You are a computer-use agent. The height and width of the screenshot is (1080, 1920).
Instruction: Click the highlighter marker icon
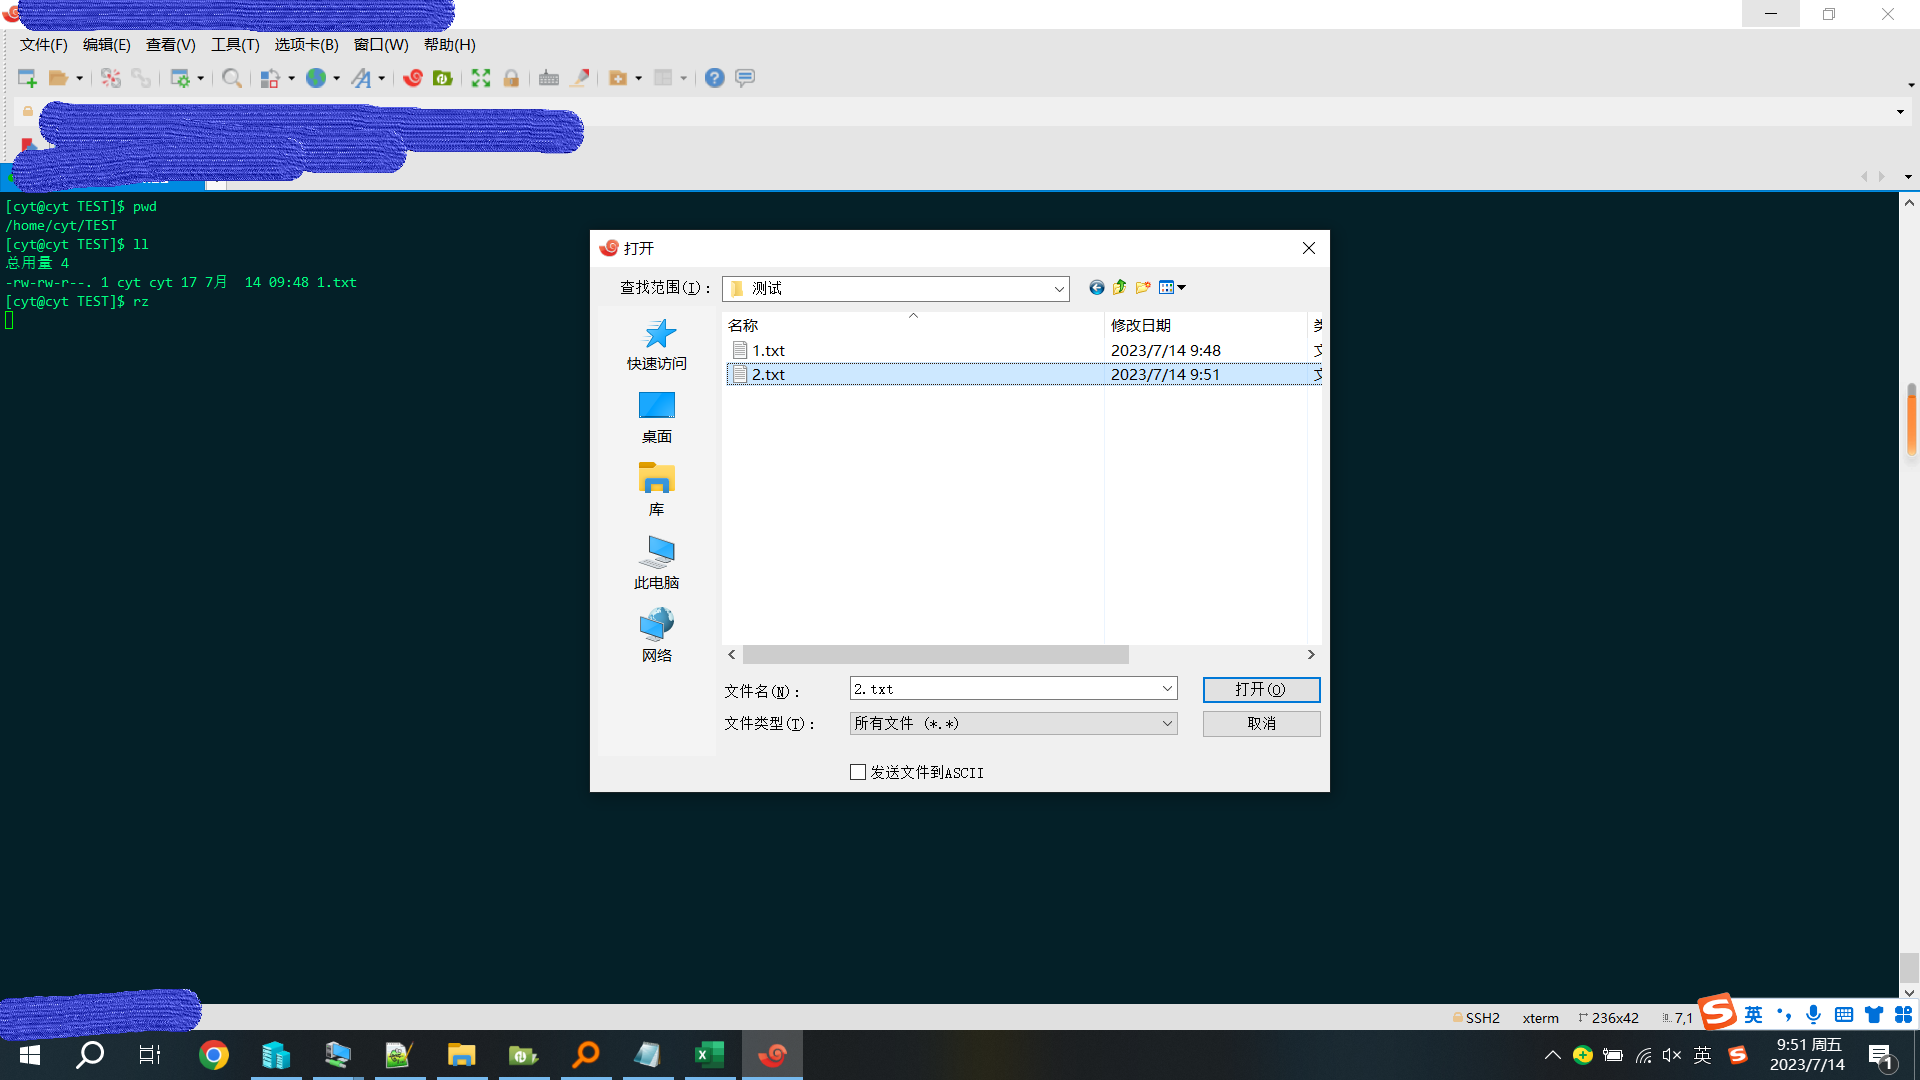click(x=579, y=78)
